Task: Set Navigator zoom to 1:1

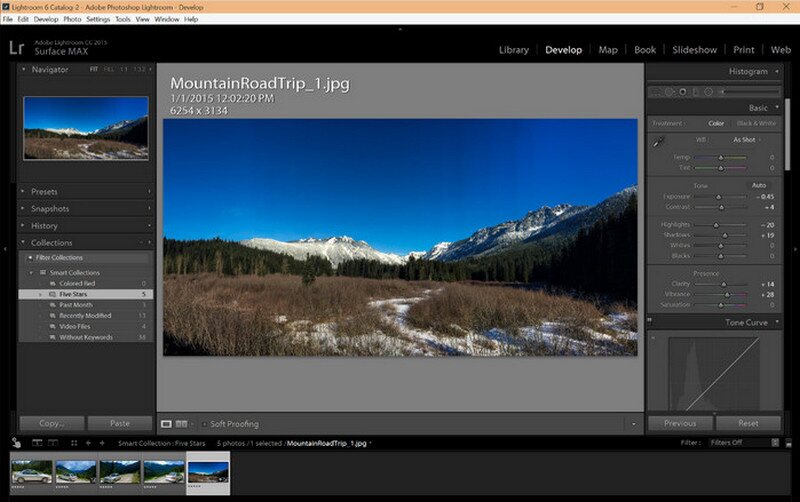Action: (x=124, y=69)
